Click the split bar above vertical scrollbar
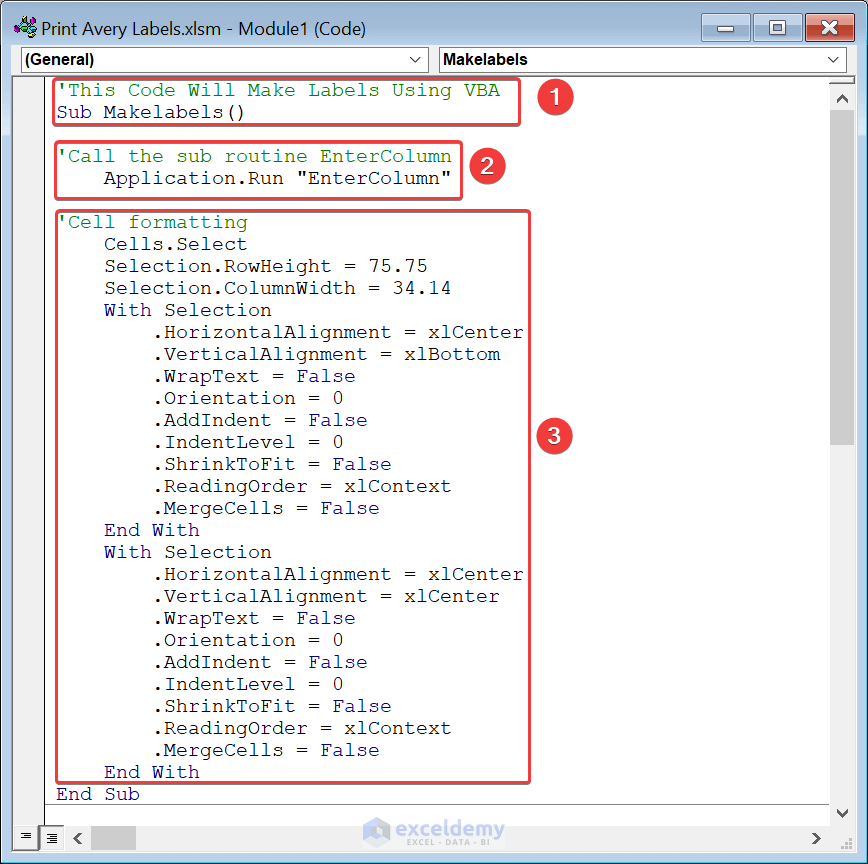The height and width of the screenshot is (864, 868). click(x=842, y=81)
